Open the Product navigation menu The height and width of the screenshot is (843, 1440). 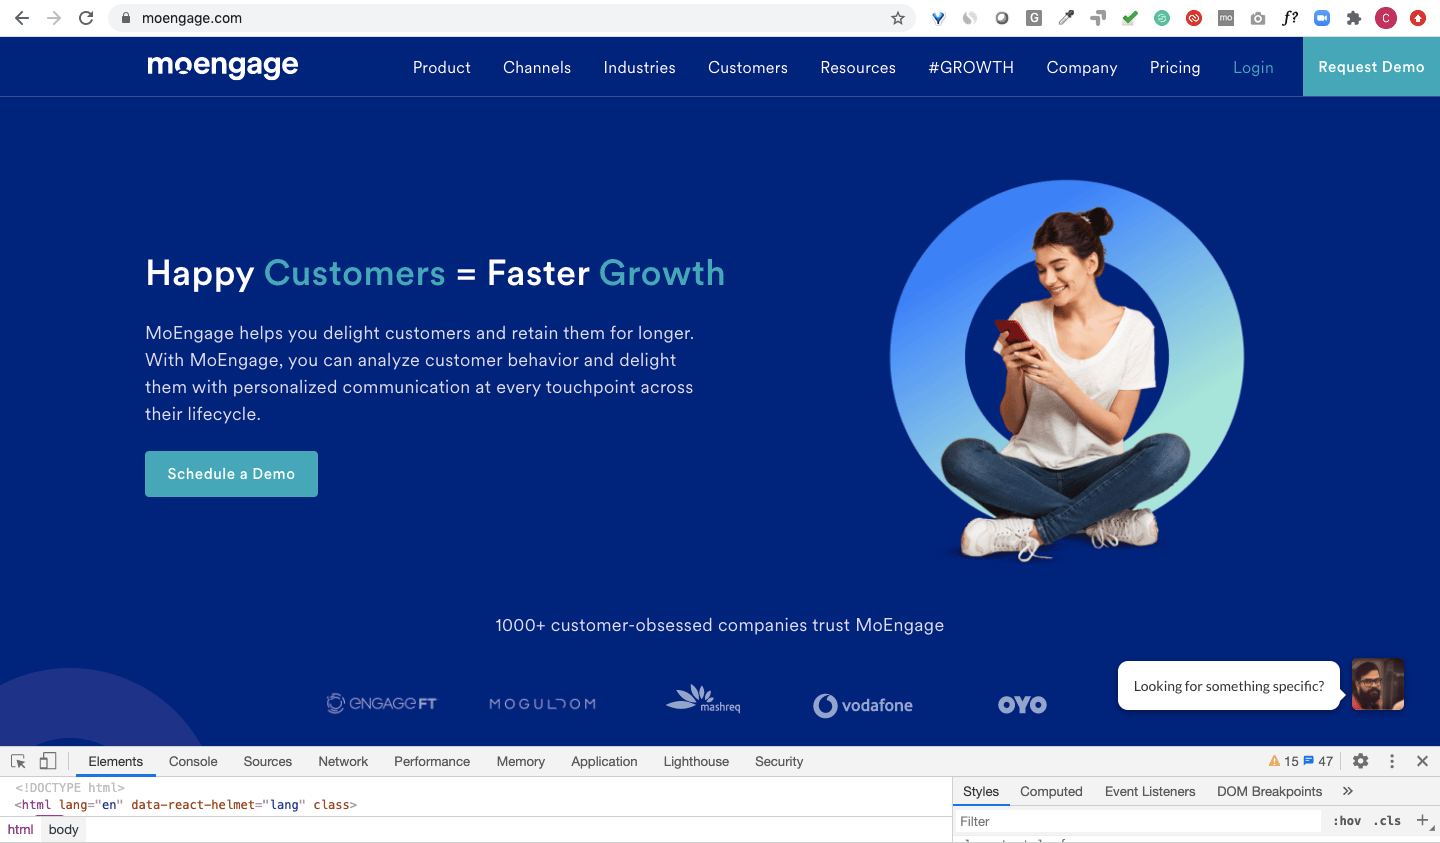[442, 67]
